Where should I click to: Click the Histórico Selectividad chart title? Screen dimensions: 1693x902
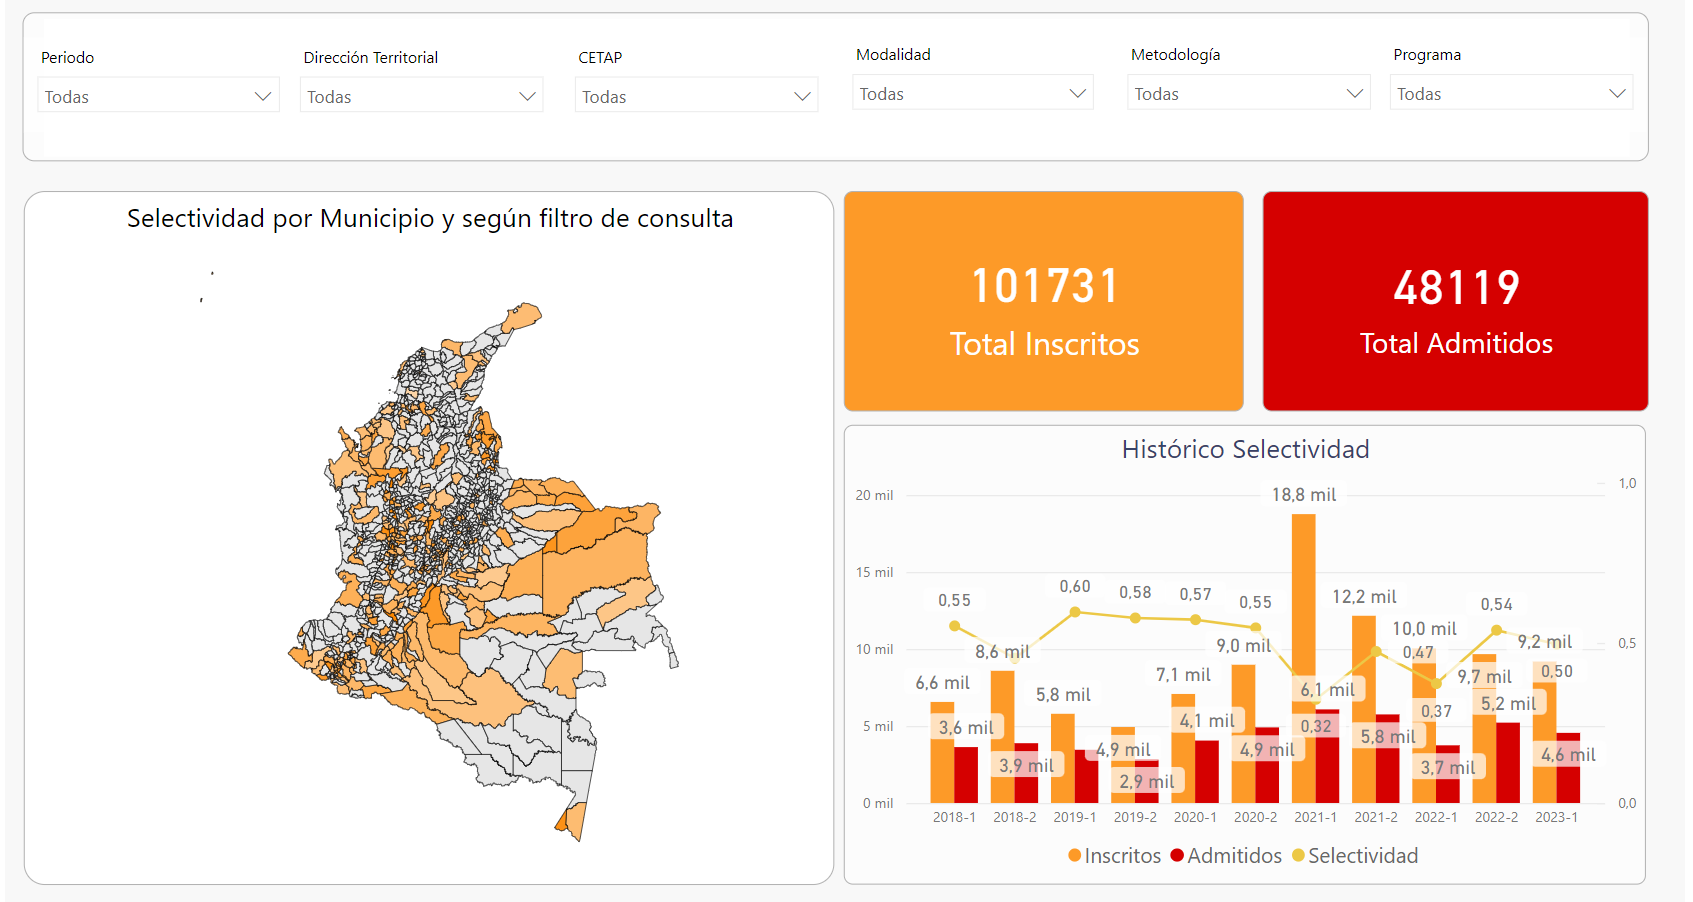point(1245,450)
